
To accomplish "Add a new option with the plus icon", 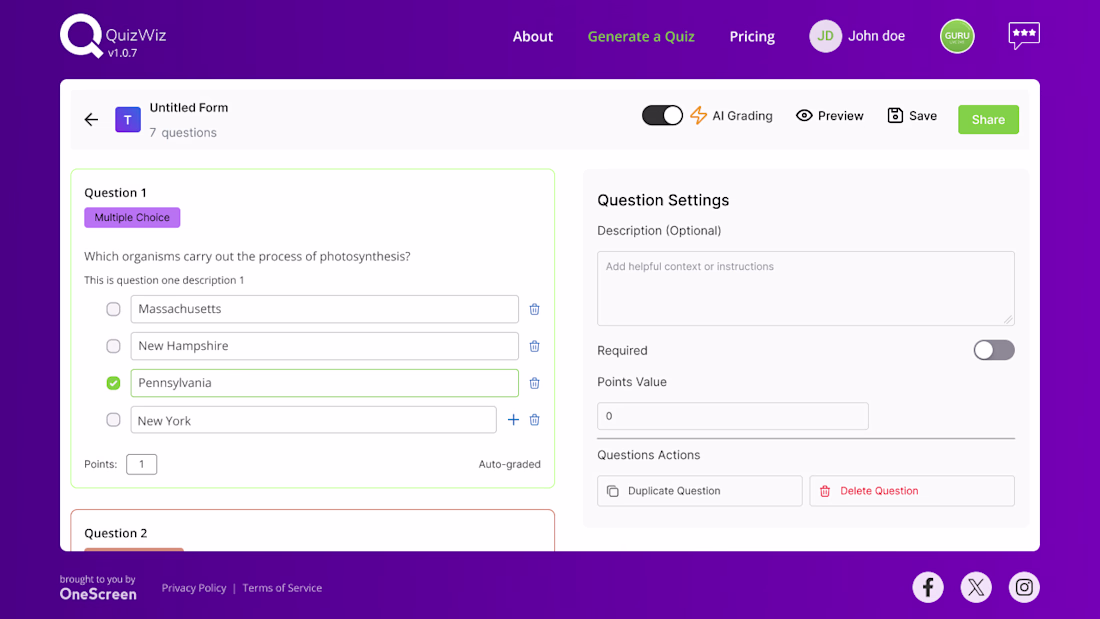I will (513, 420).
